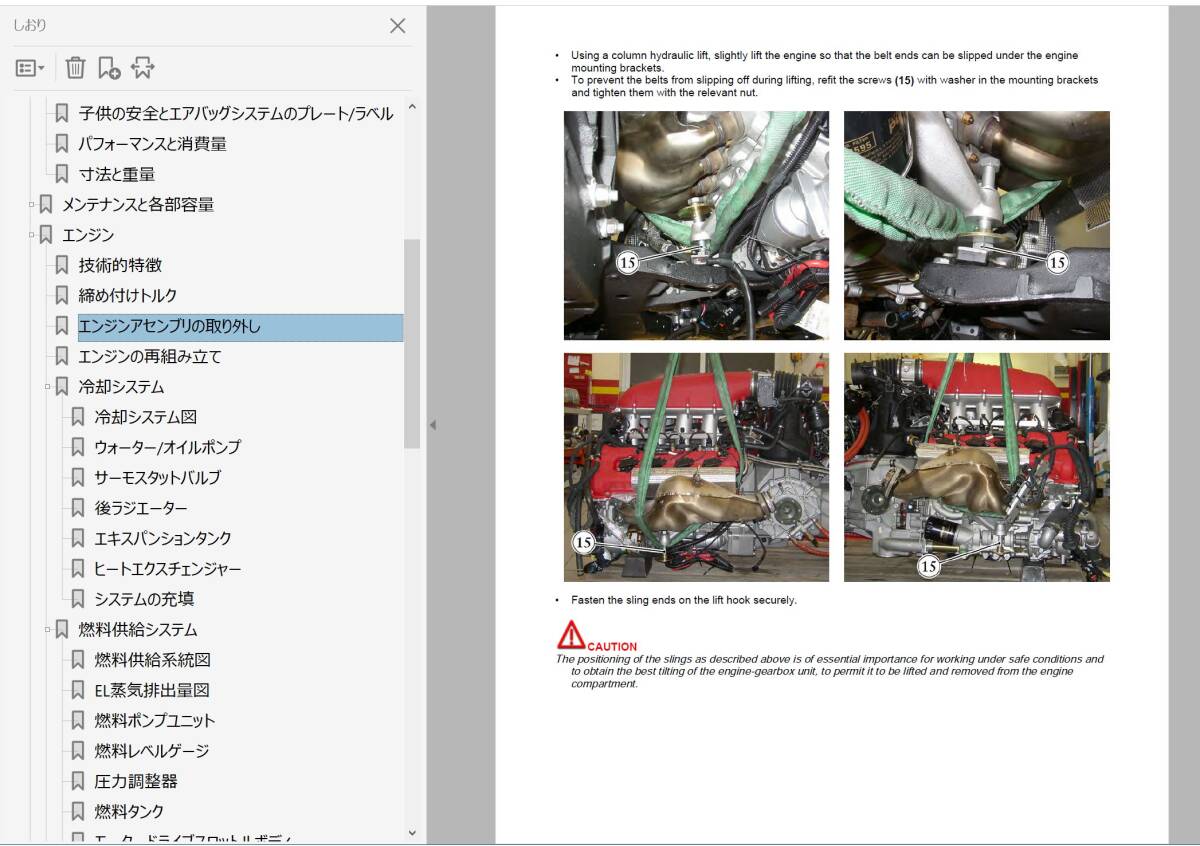Open bookmark 燃料供給システム

(x=138, y=630)
